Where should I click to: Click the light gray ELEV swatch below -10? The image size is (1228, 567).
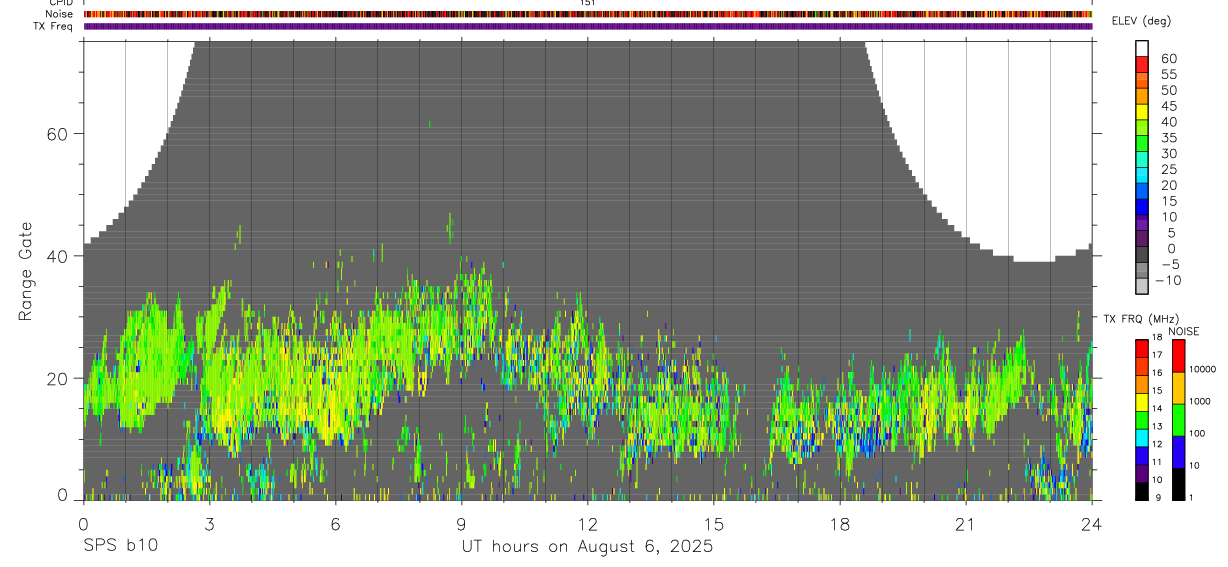1142,286
